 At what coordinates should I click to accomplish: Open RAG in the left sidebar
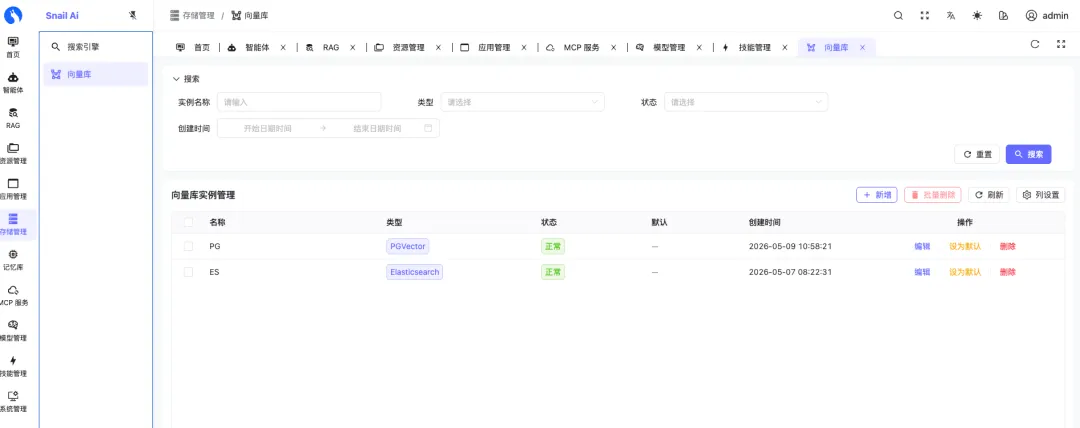coord(13,118)
